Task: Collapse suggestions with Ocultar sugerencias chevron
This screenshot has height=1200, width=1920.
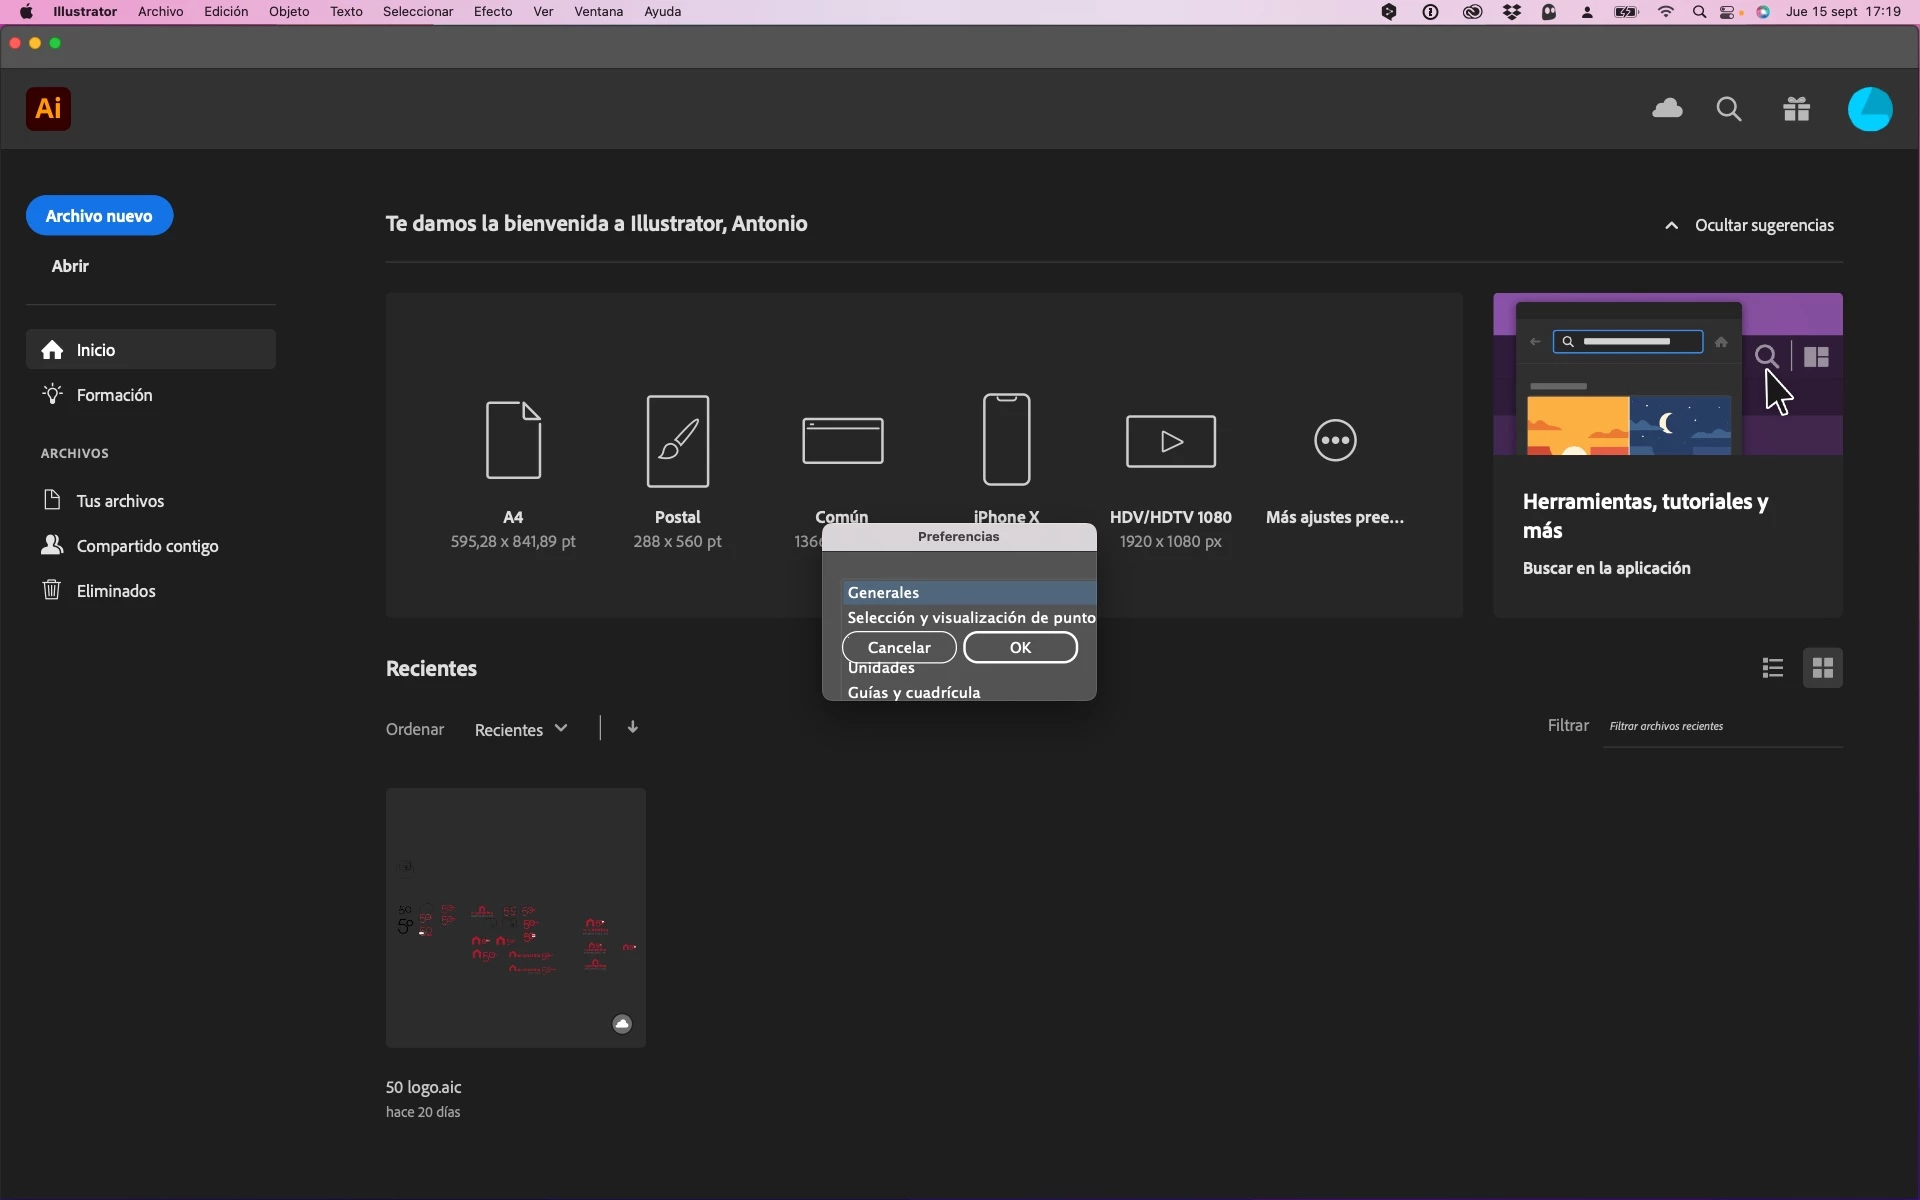Action: click(1671, 226)
